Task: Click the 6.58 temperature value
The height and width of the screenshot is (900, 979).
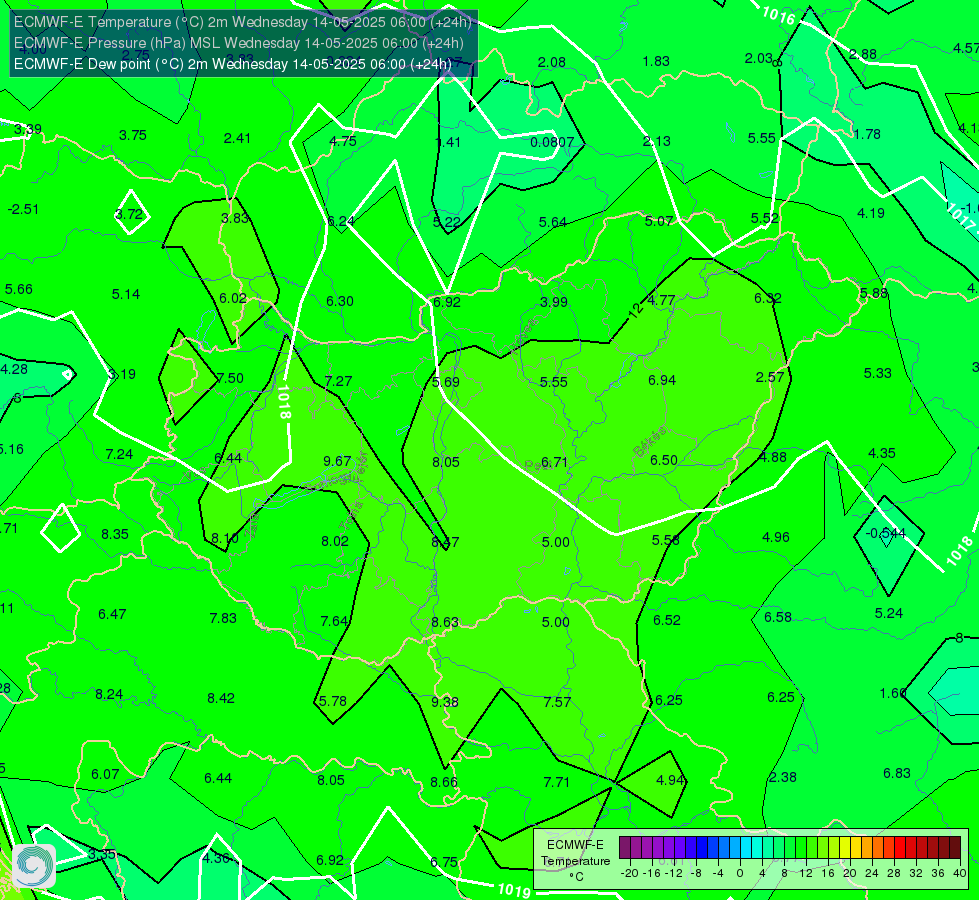Action: pos(778,617)
